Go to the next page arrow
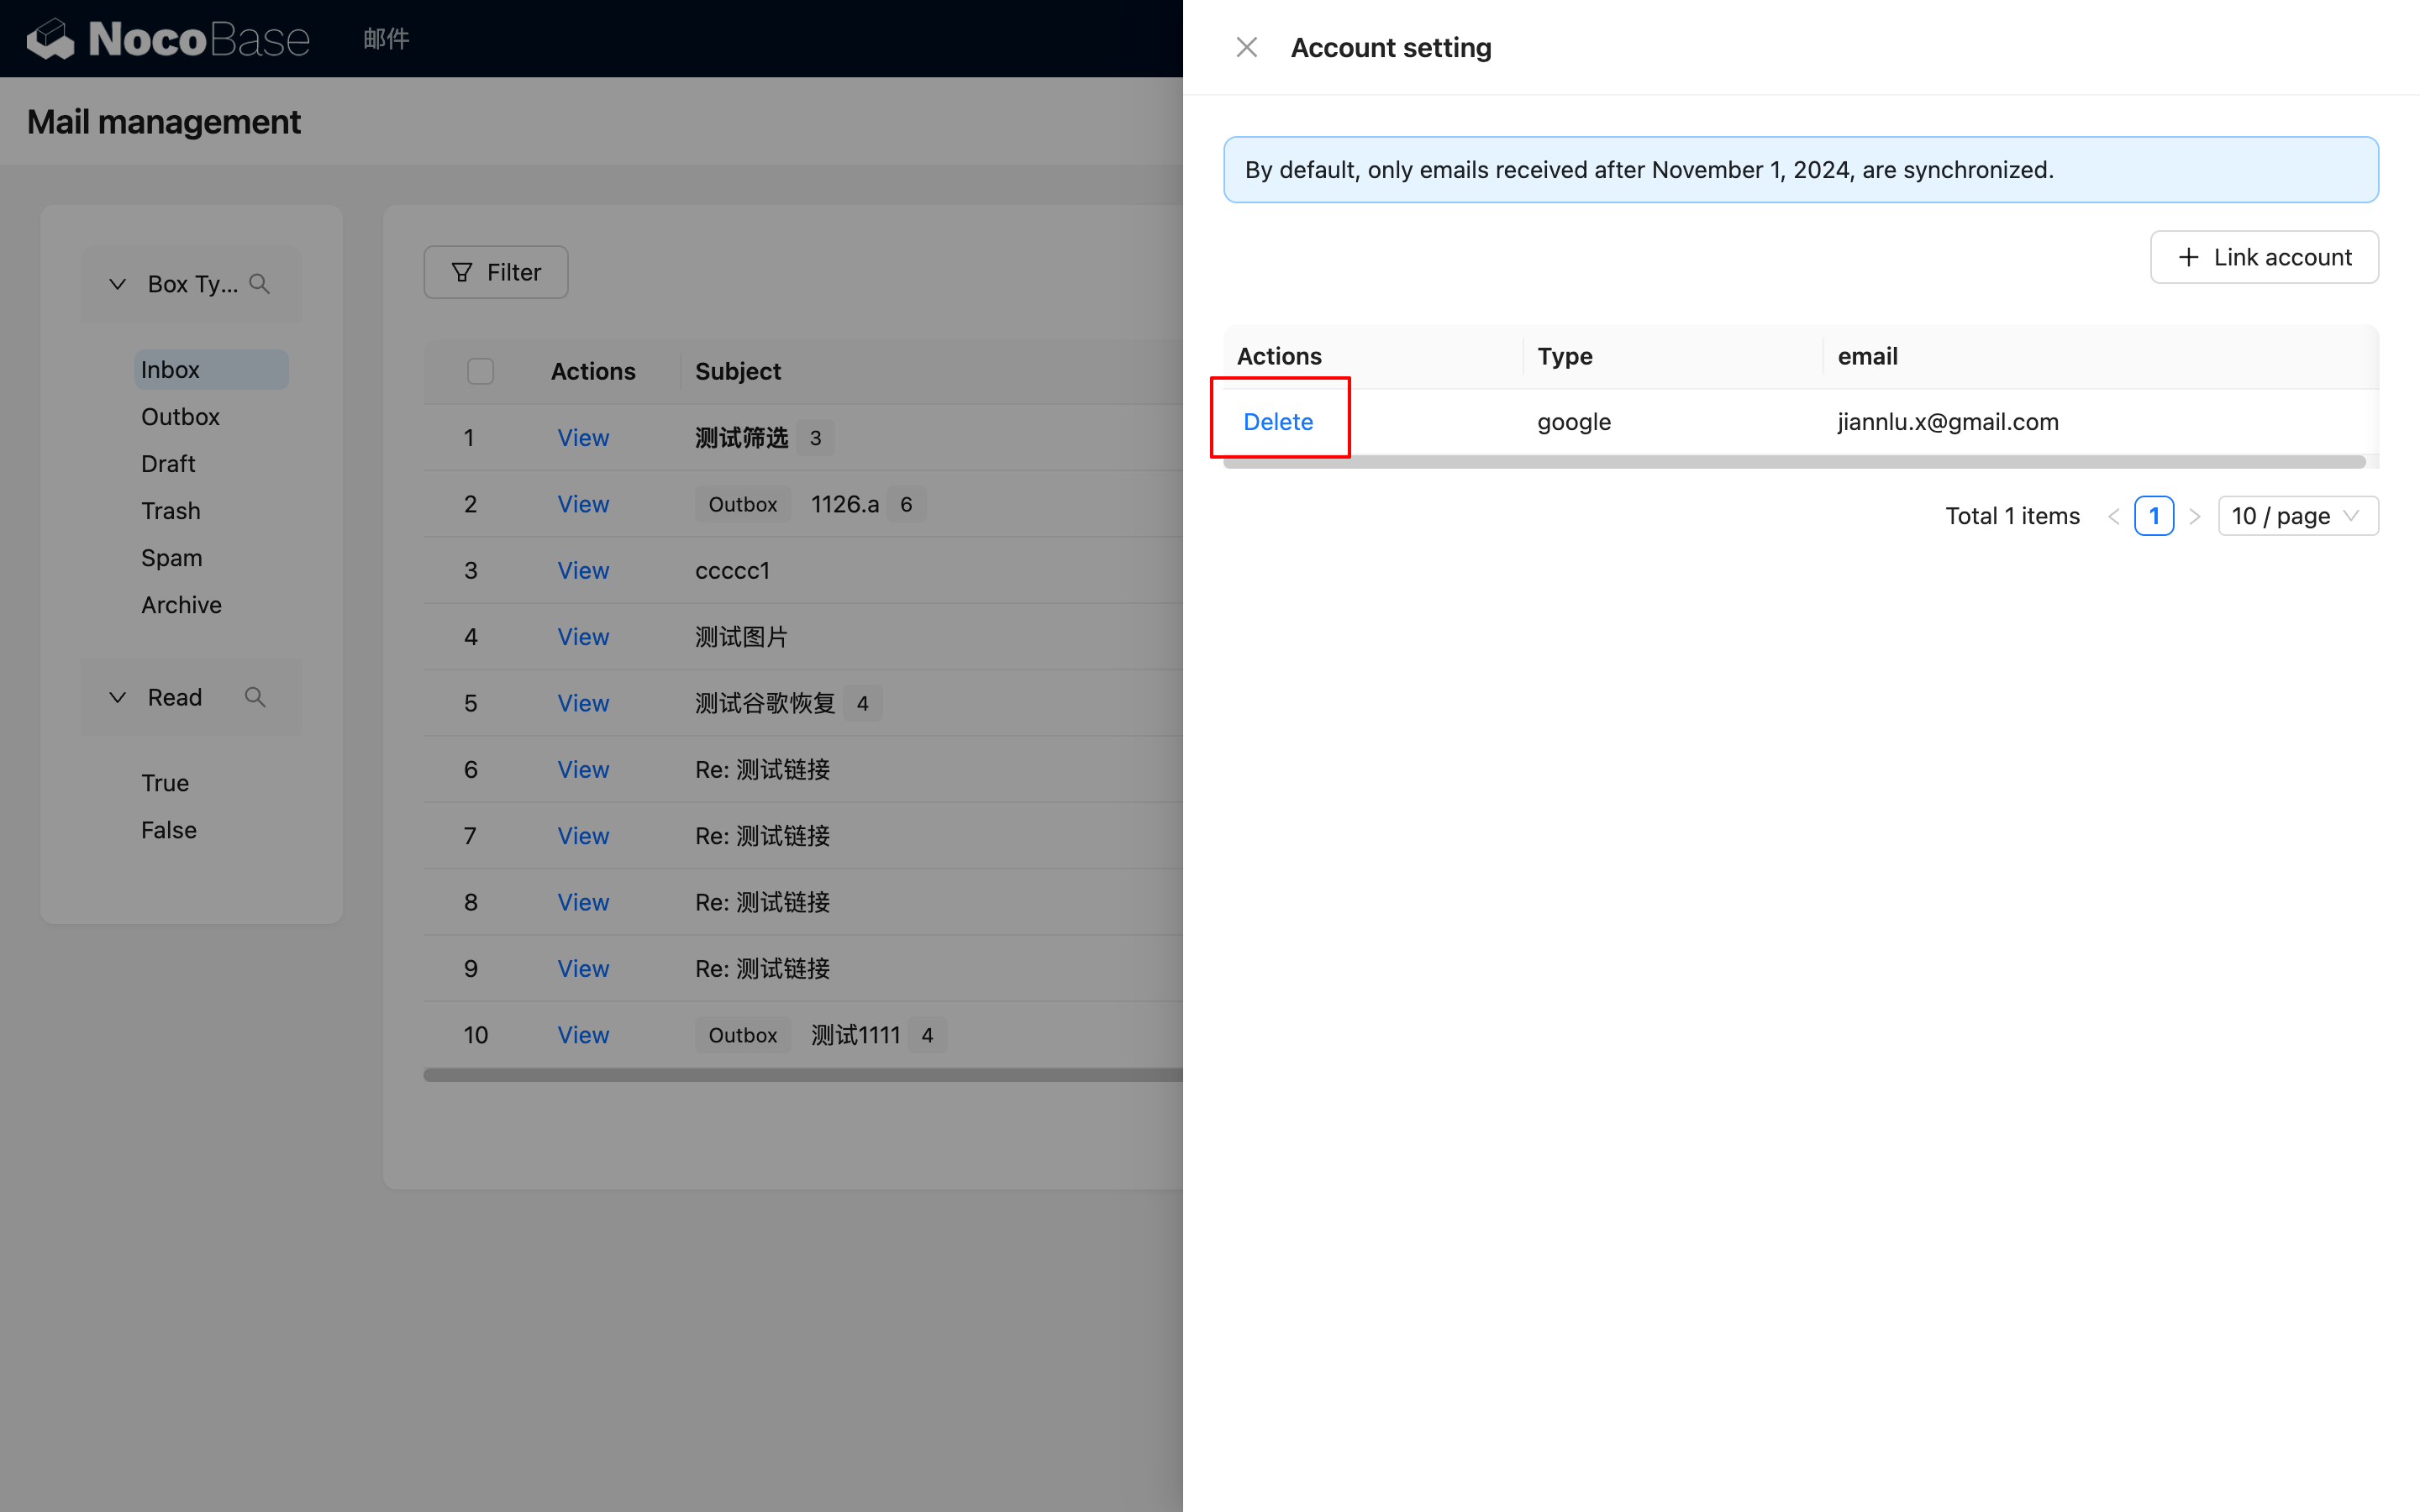2420x1512 pixels. coord(2194,516)
